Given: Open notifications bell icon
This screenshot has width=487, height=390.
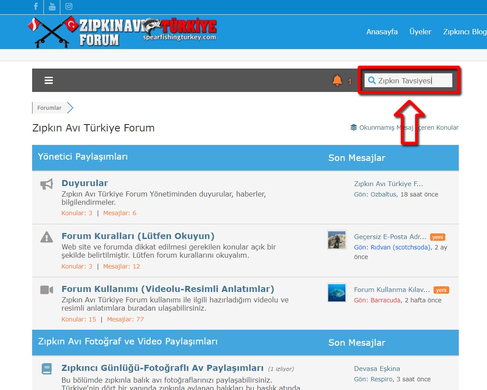Looking at the screenshot, I should click(x=337, y=80).
